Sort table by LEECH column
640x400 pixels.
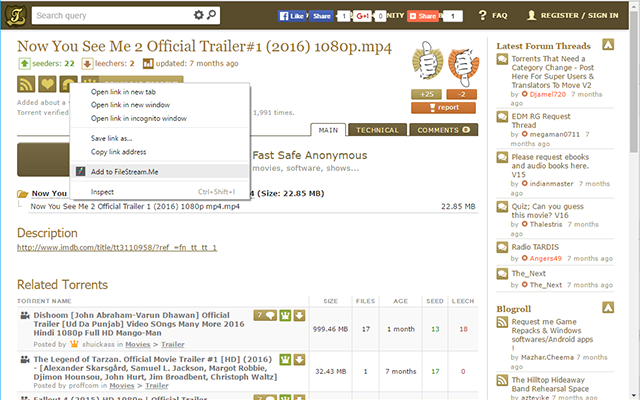[x=463, y=301]
